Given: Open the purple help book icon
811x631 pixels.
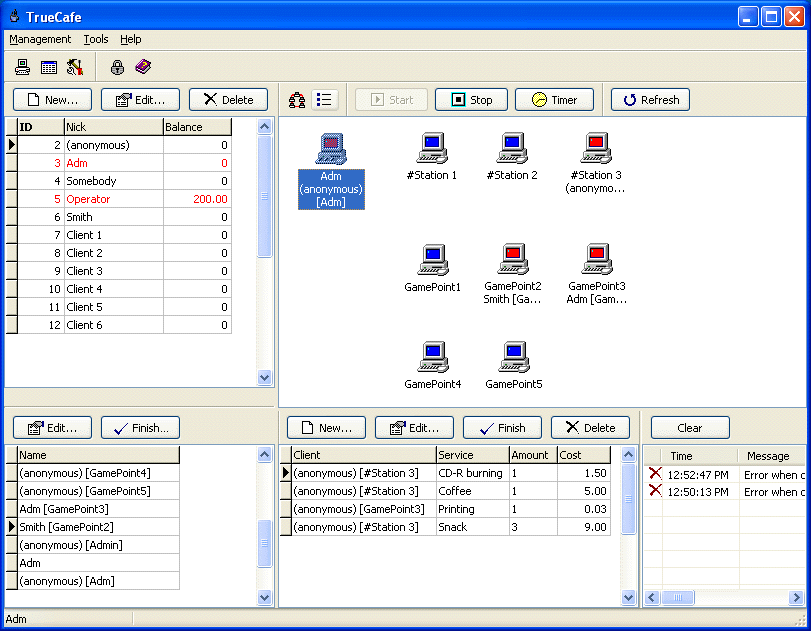Looking at the screenshot, I should 143,67.
